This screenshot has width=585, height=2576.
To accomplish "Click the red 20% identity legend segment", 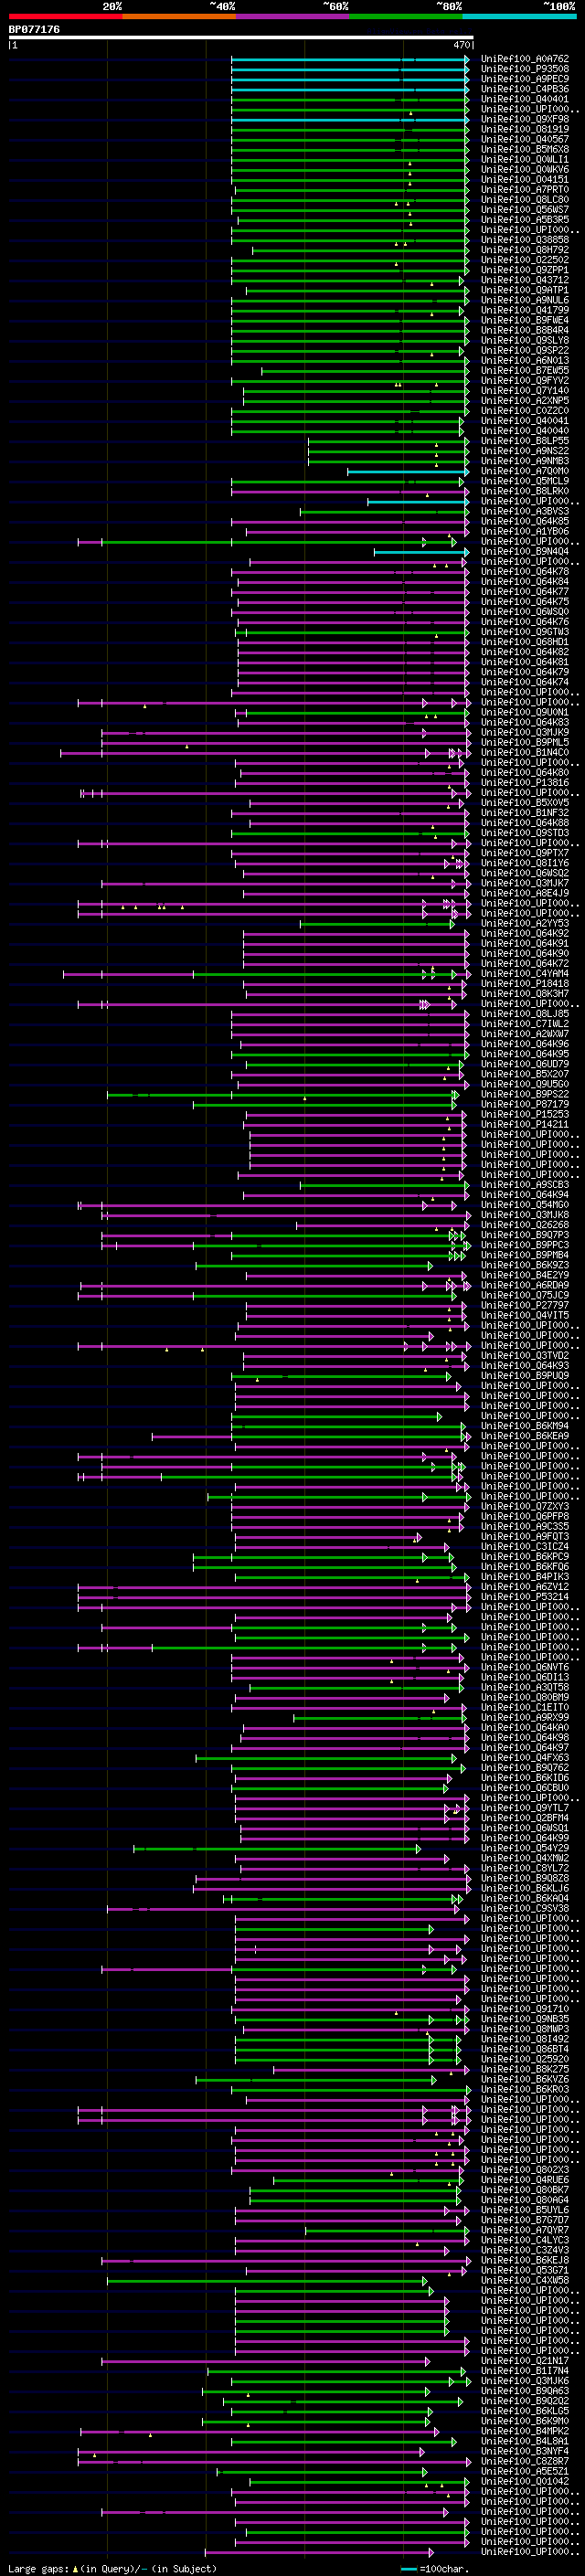I will point(65,16).
